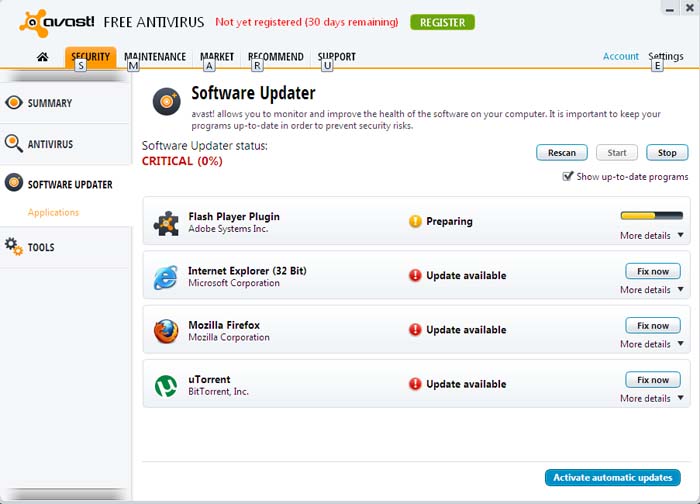Expand More details for Internet Explorer
The image size is (700, 504).
(x=652, y=290)
